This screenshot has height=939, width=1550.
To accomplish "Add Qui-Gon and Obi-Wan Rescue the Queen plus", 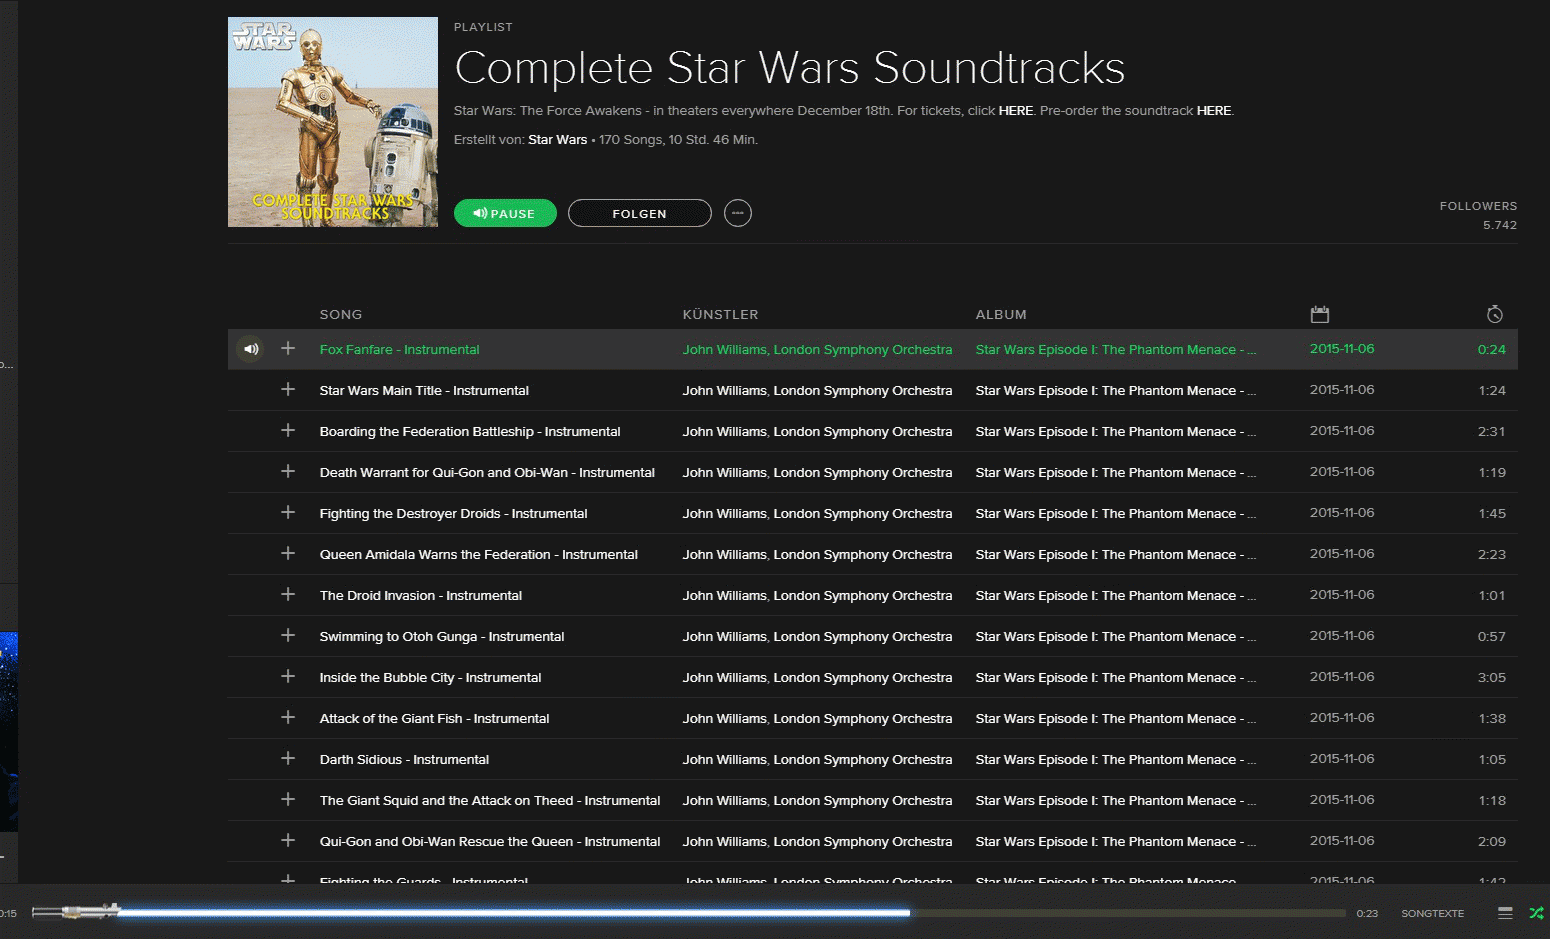I will 288,840.
